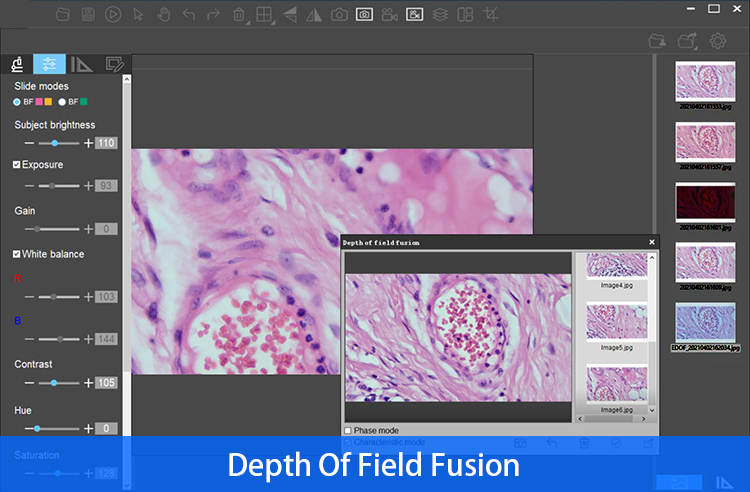
Task: Click the fusion dialog horizontal scroll-left arrow
Action: click(580, 419)
